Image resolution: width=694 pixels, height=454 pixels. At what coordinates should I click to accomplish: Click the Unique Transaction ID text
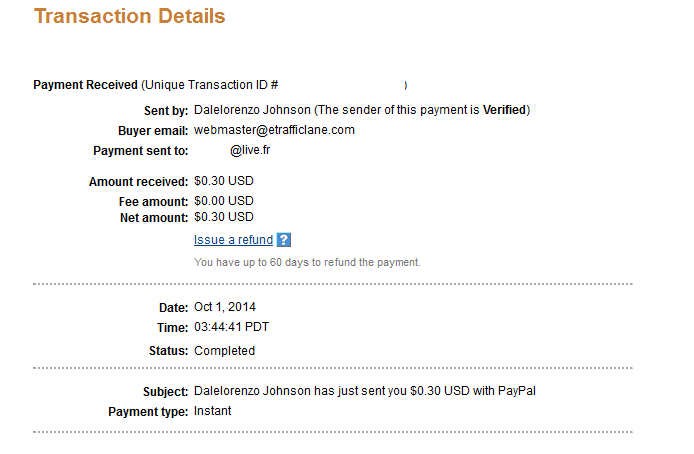click(210, 85)
